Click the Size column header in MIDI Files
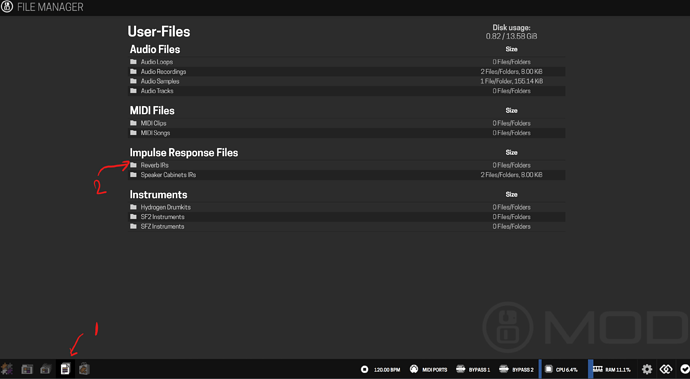 511,110
